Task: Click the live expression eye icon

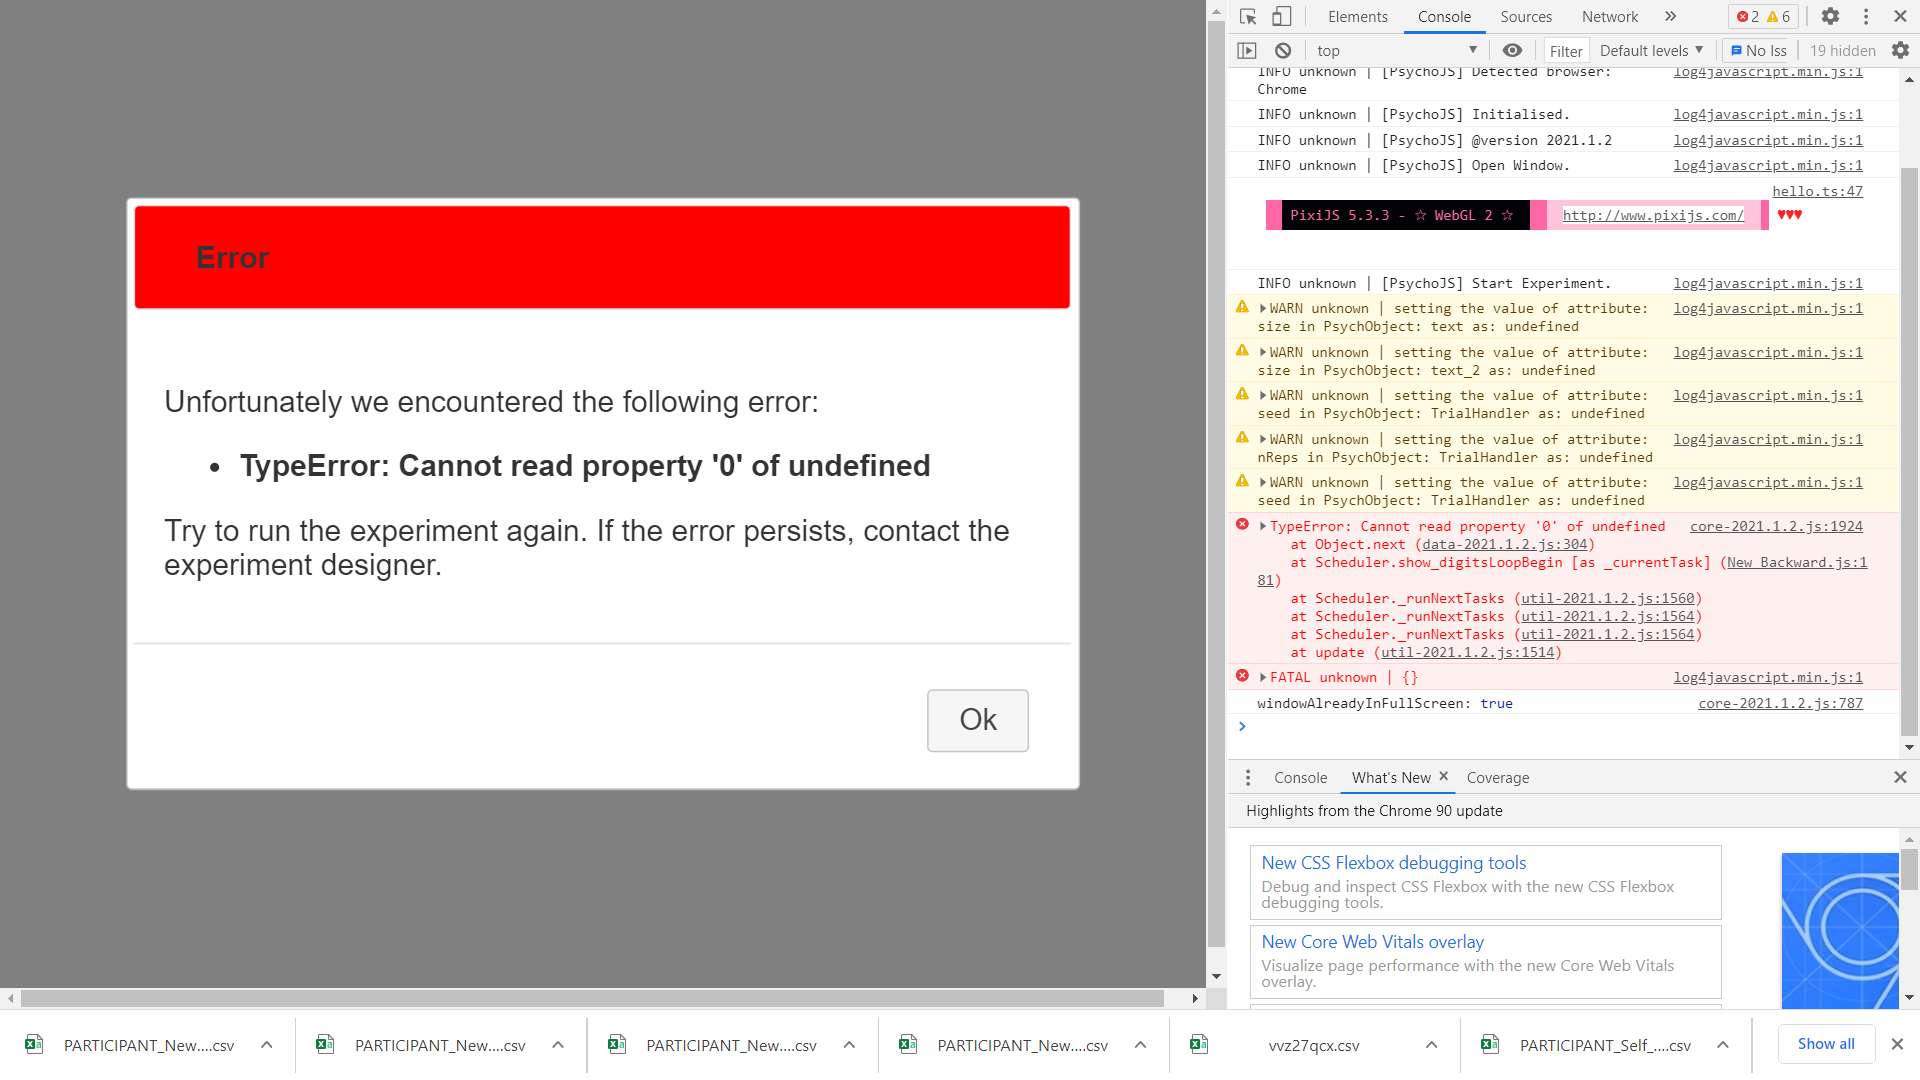Action: (1512, 50)
